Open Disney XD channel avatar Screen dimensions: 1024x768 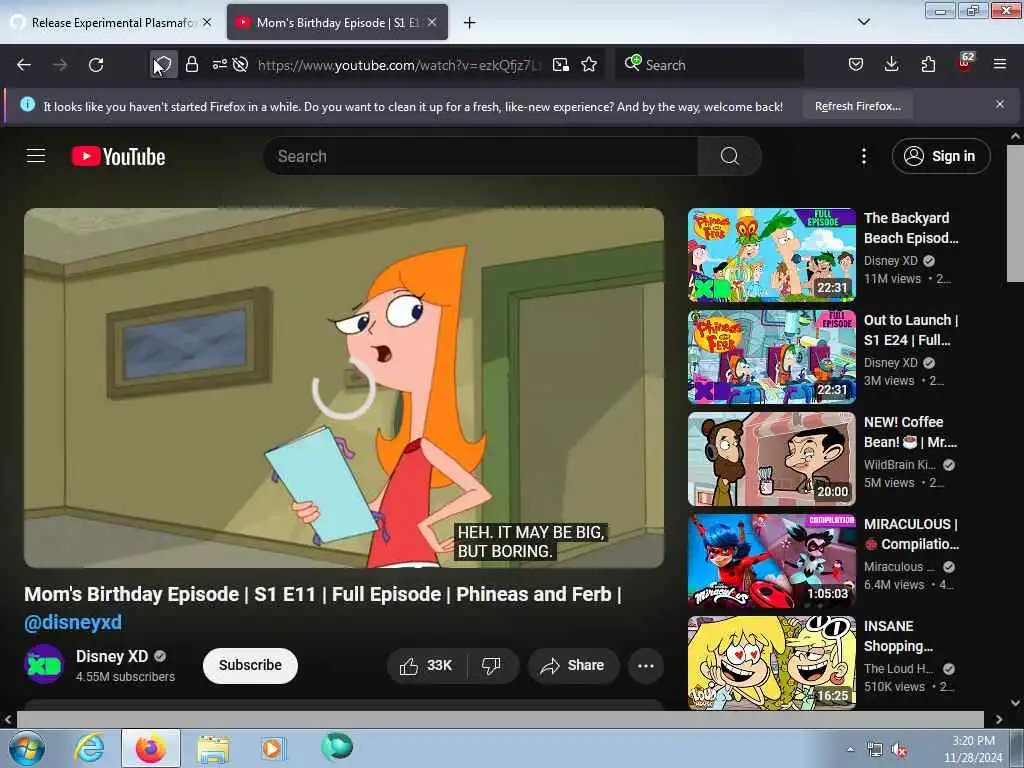click(44, 664)
